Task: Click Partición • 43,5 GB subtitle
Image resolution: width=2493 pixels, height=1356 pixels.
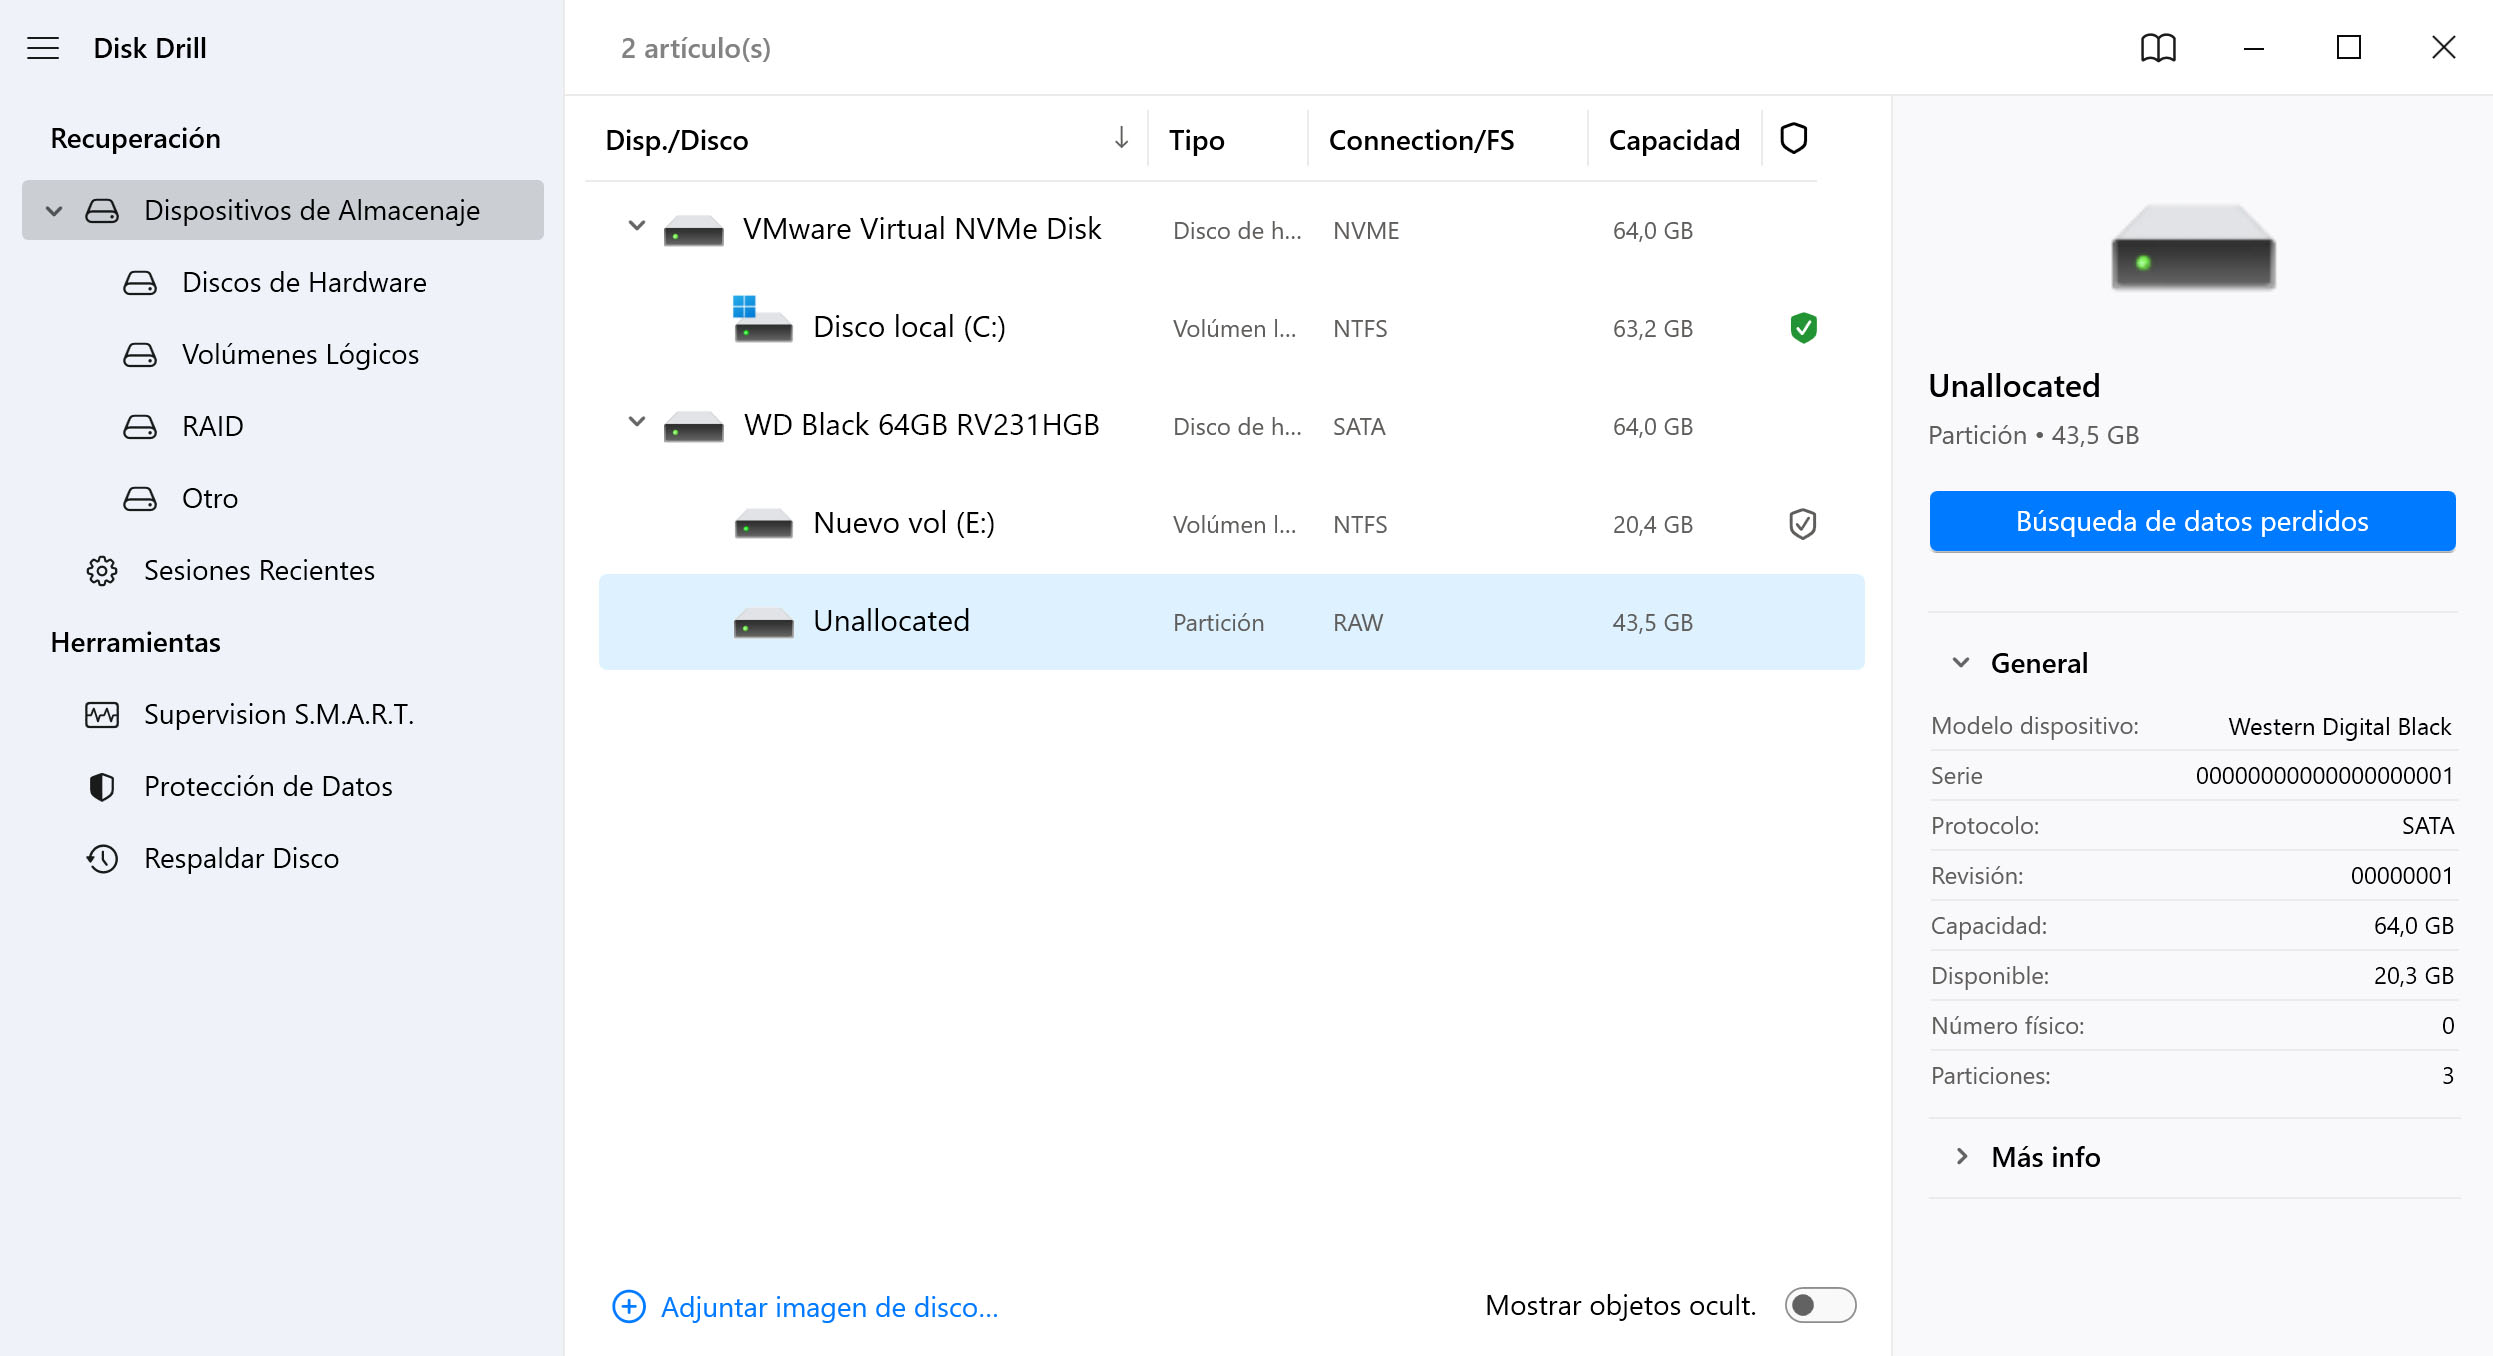Action: point(2033,435)
